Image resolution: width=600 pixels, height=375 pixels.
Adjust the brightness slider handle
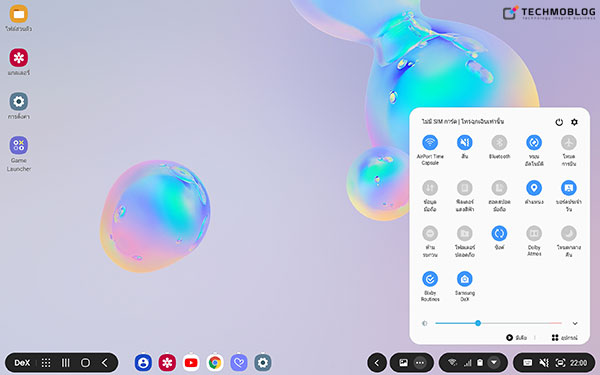478,323
